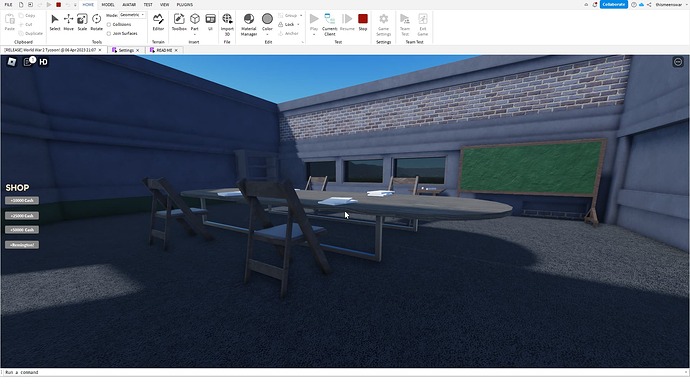Start a Team Test
Screen dimensions: 690x388
405,25
